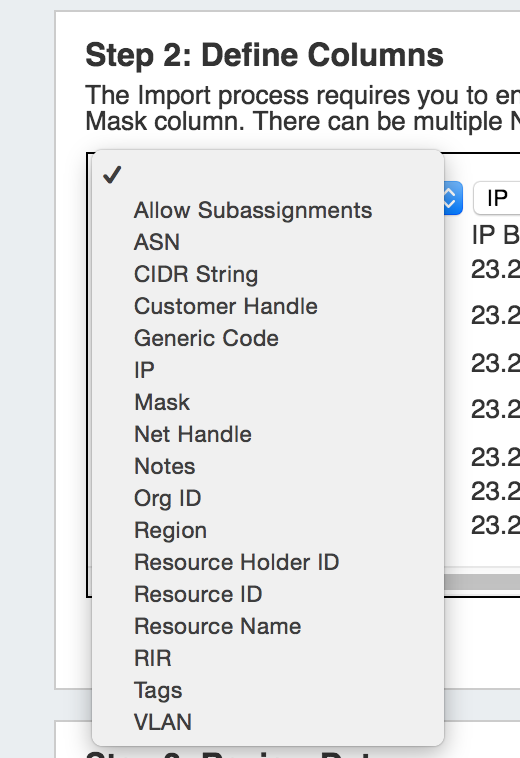Select the blank checked option

268,175
